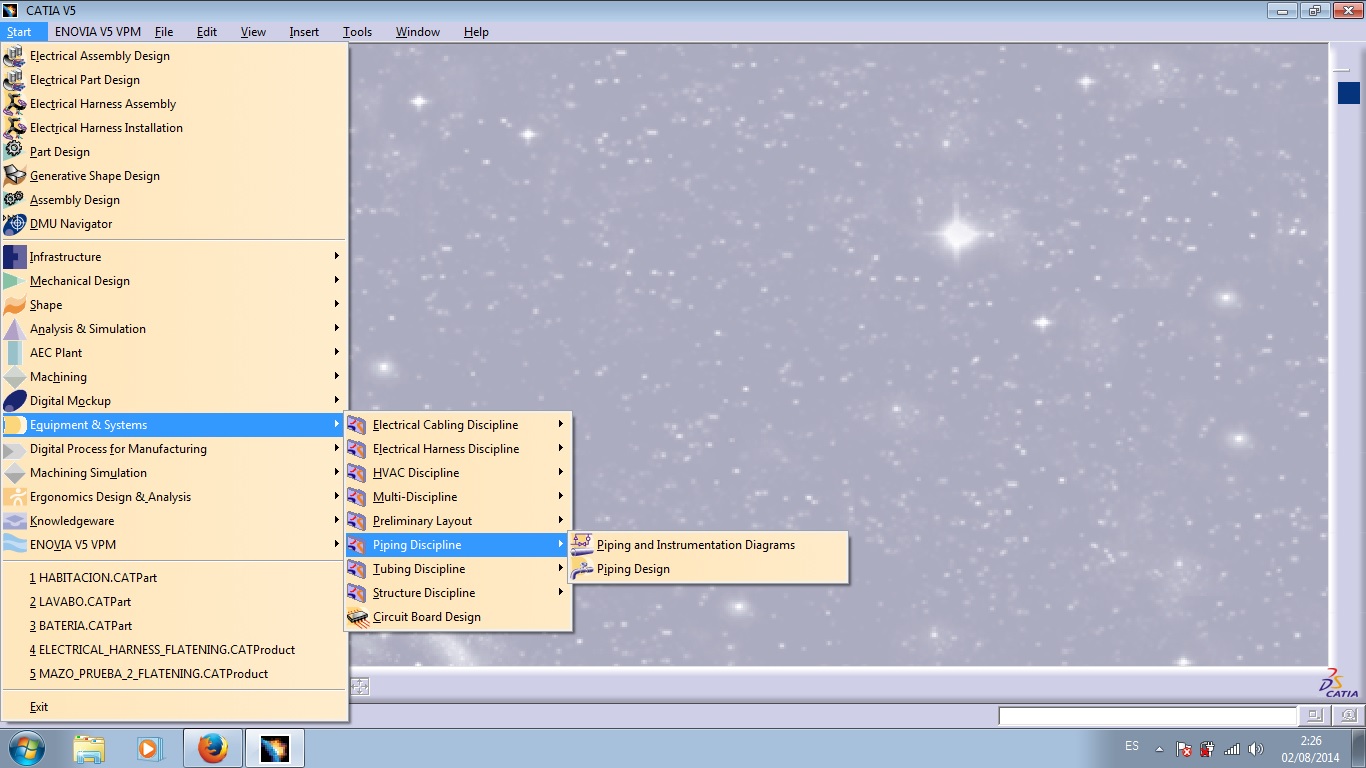This screenshot has height=768, width=1366.
Task: Click the Tubing Discipline icon
Action: [357, 569]
